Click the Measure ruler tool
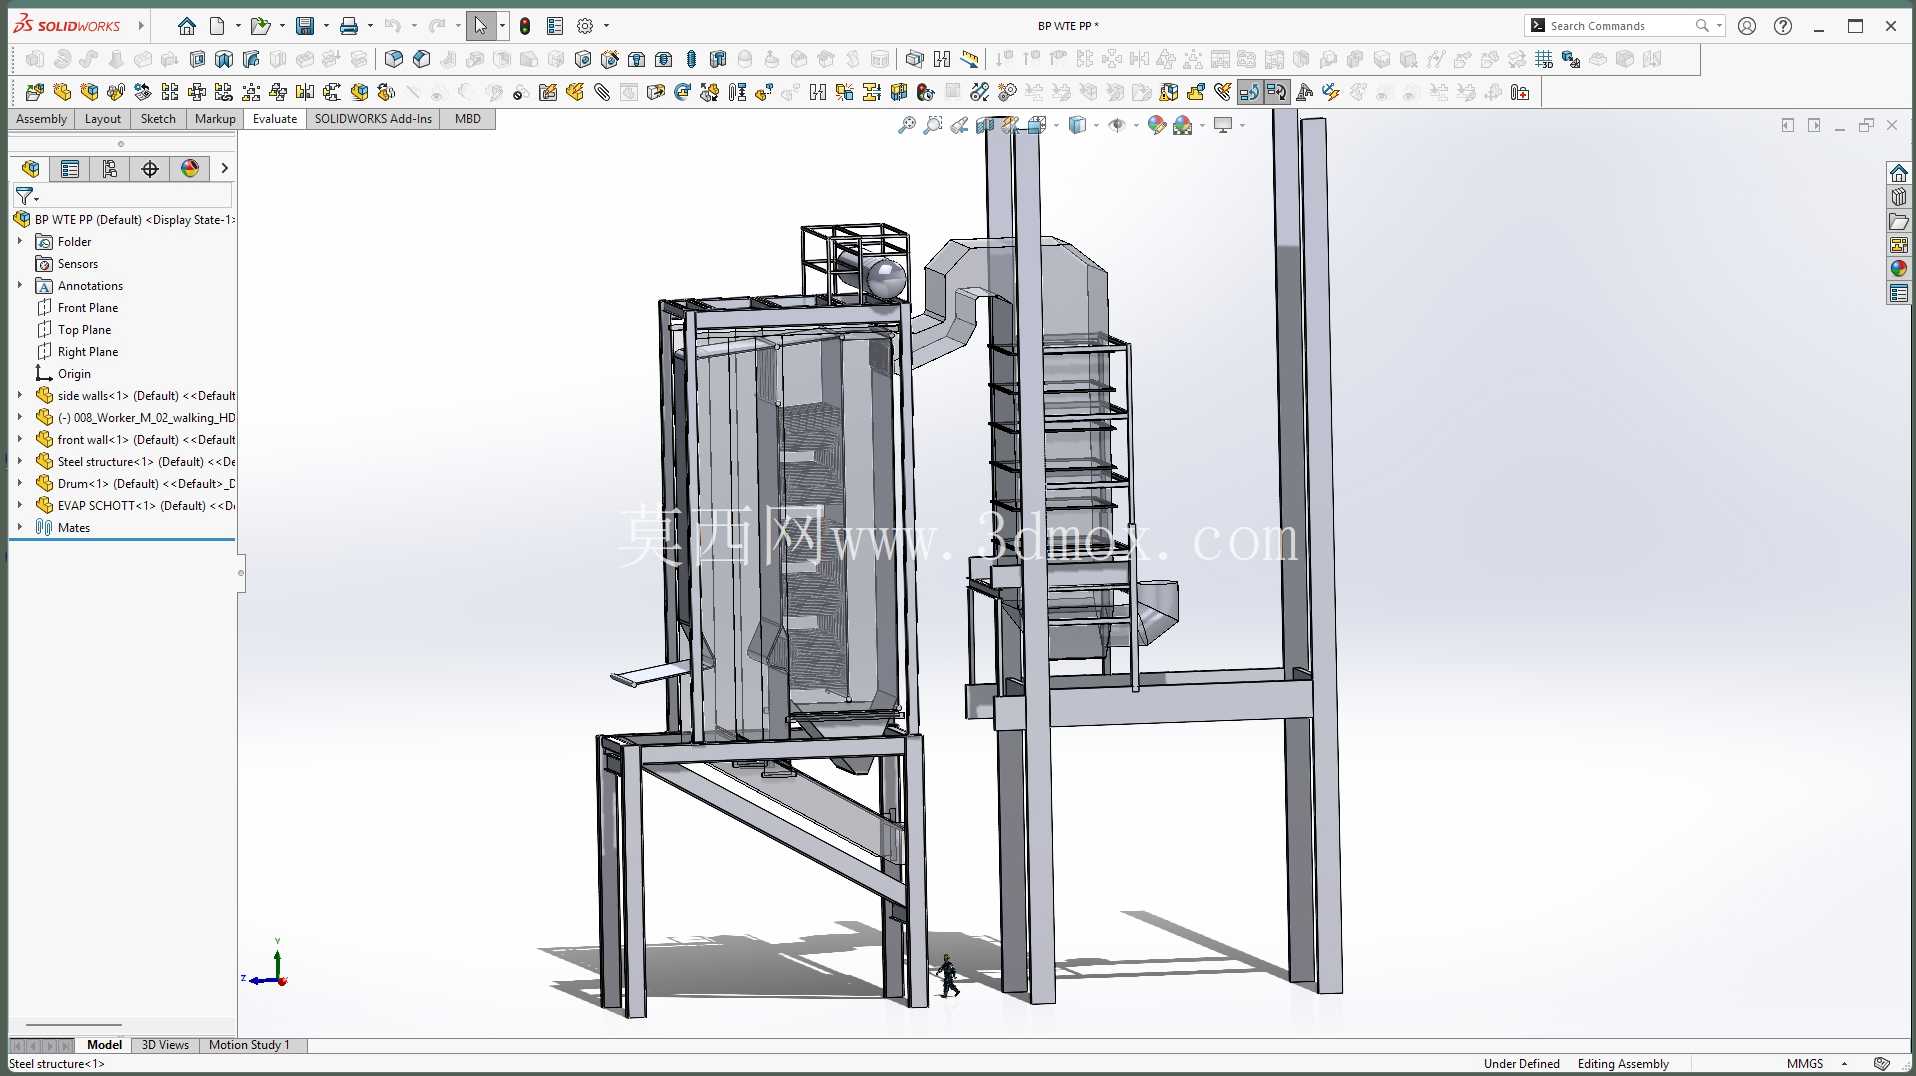The height and width of the screenshot is (1076, 1916). coord(969,59)
